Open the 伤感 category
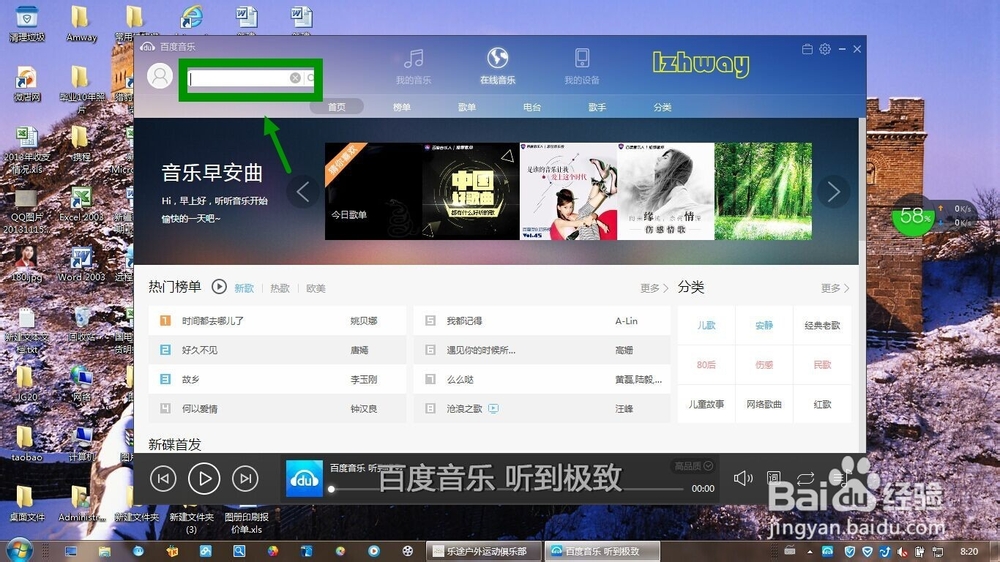The width and height of the screenshot is (1000, 562). coord(764,365)
